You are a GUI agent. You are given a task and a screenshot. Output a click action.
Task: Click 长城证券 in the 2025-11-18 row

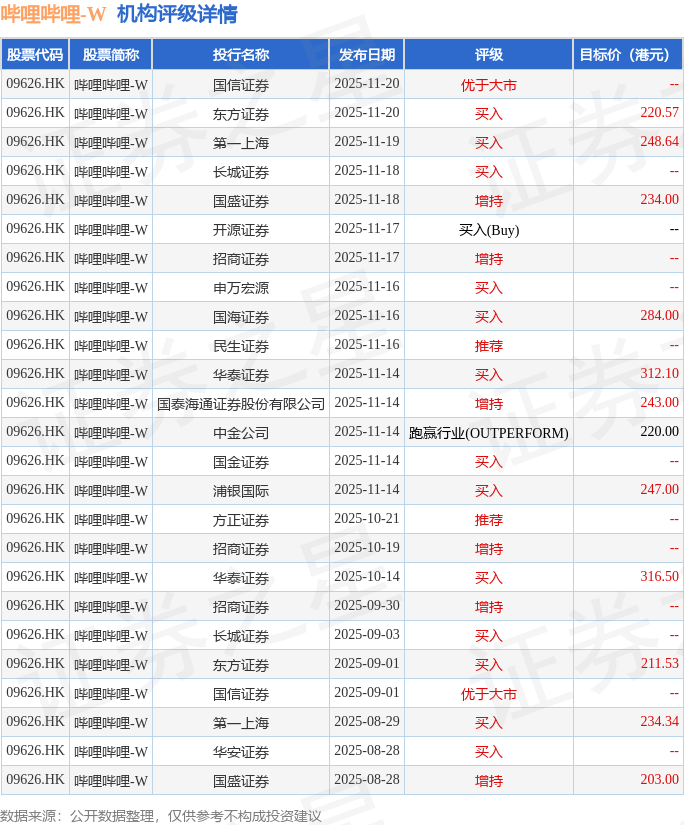pyautogui.click(x=241, y=172)
